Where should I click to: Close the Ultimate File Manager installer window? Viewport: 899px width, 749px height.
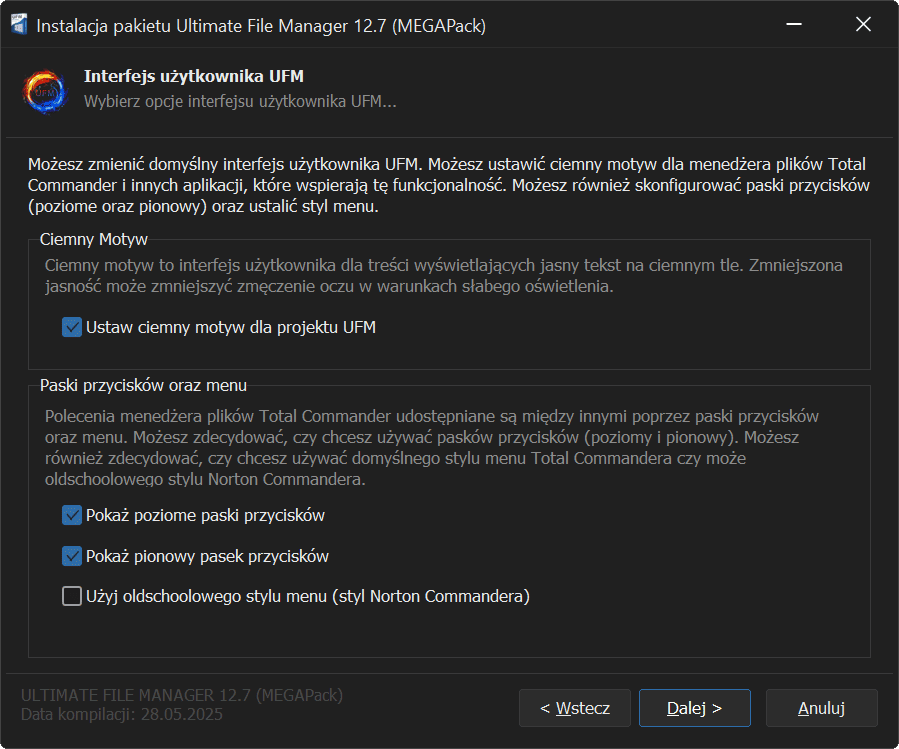(863, 25)
